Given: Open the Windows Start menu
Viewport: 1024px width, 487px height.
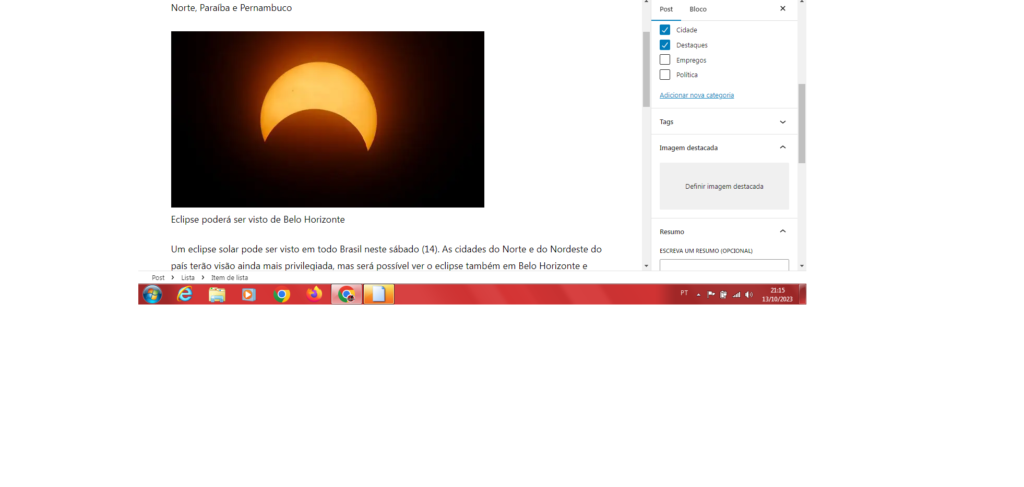Looking at the screenshot, I should coord(152,294).
